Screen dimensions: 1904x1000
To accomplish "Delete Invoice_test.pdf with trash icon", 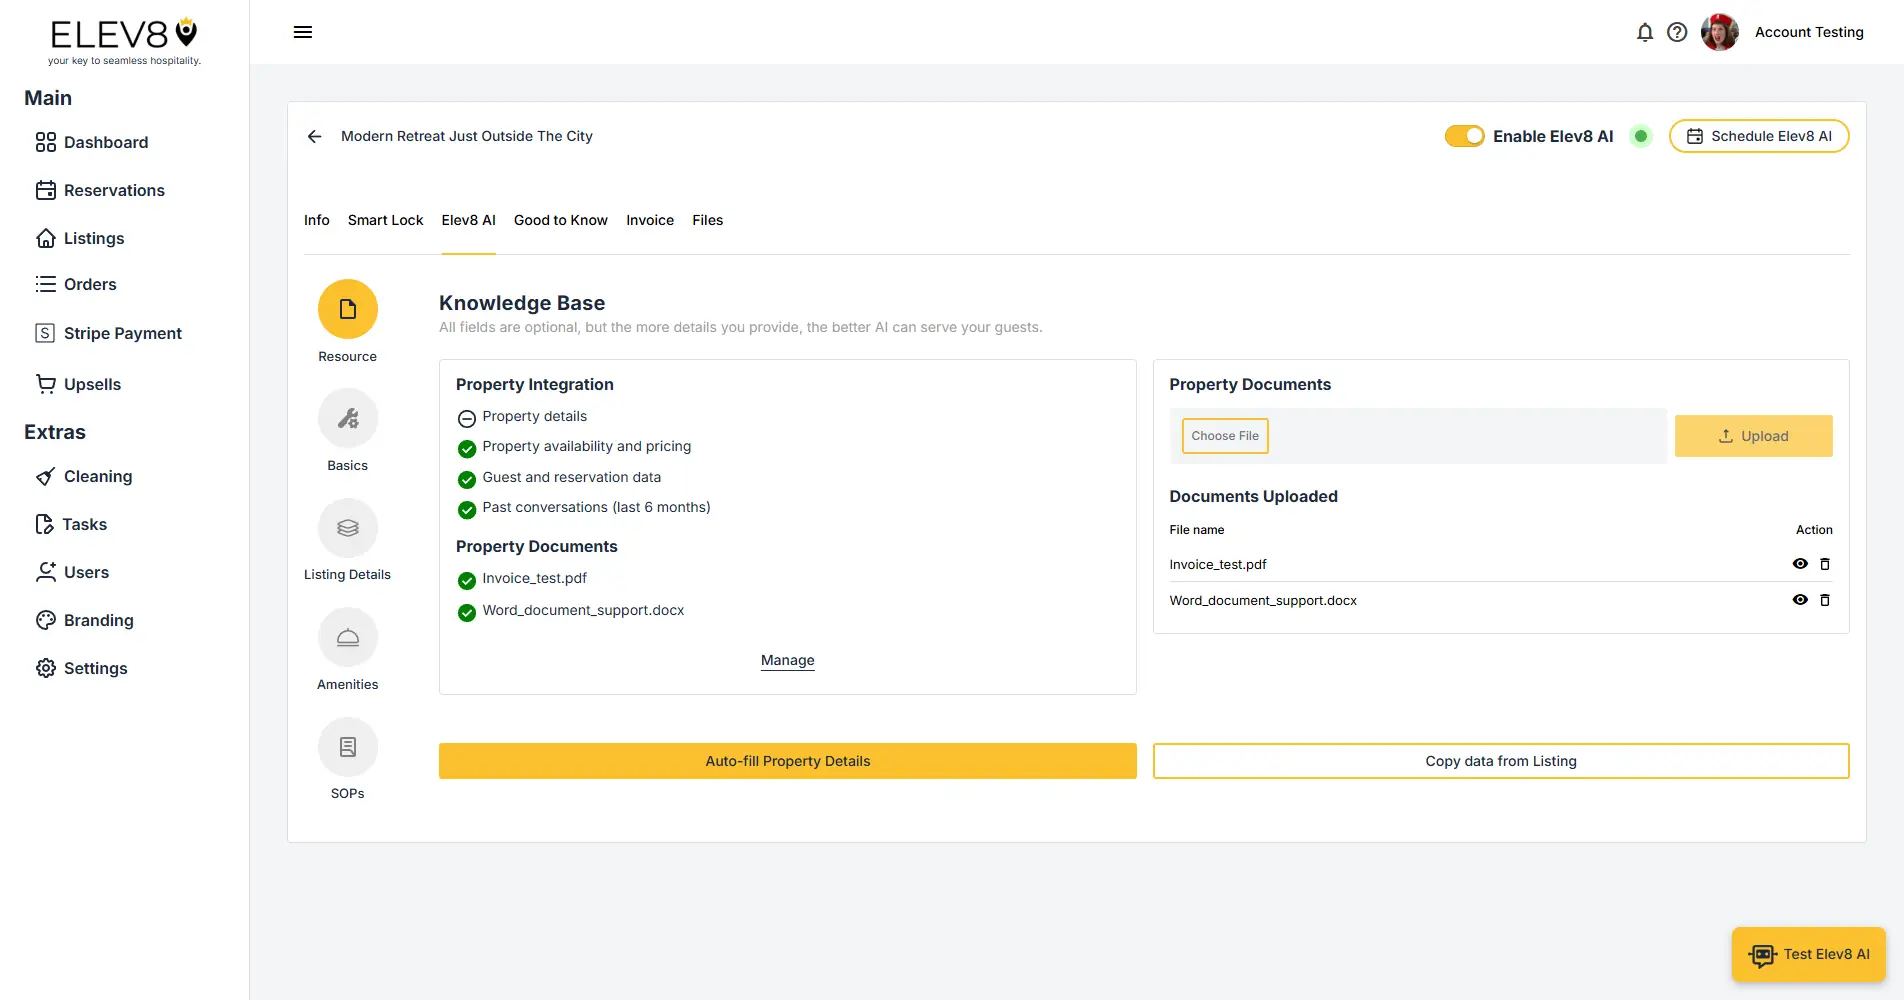I will (x=1826, y=564).
